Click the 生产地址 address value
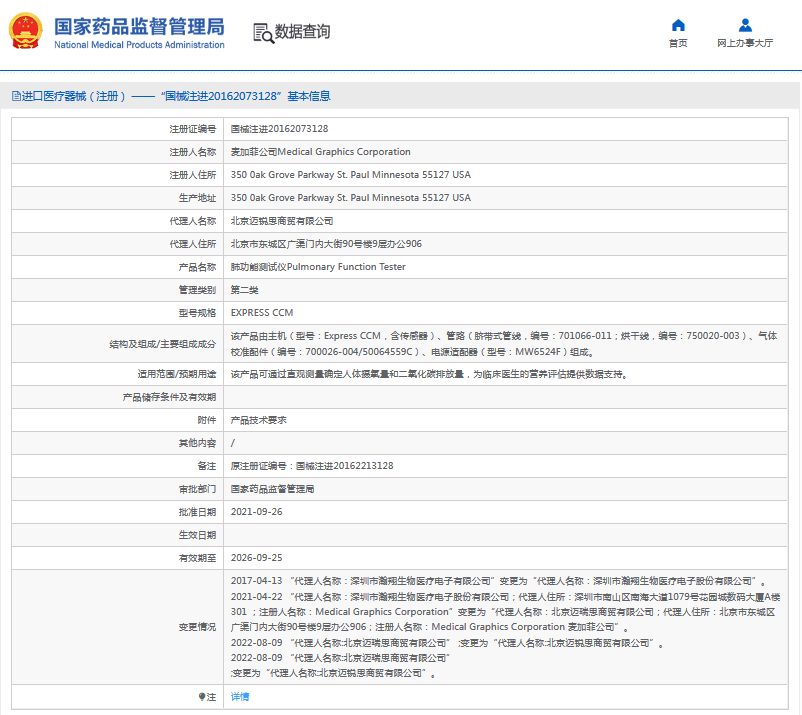This screenshot has height=715, width=802. (x=350, y=198)
